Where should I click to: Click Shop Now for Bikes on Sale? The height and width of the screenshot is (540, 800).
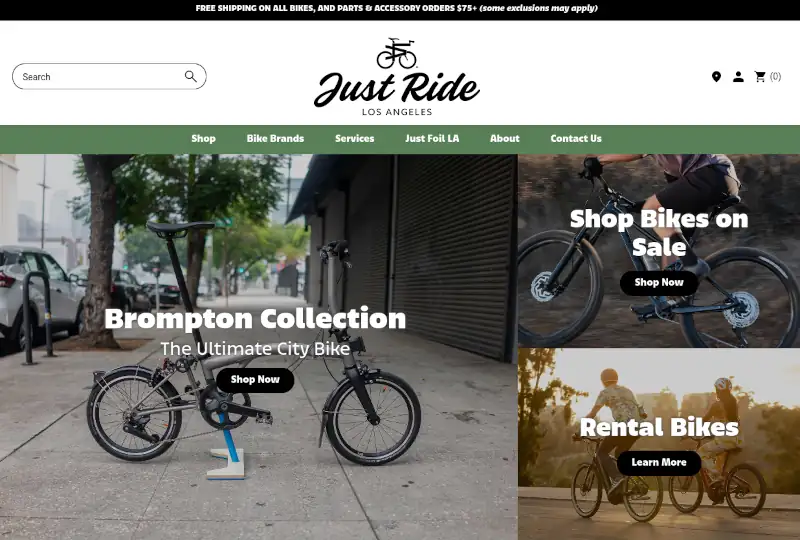click(x=659, y=283)
